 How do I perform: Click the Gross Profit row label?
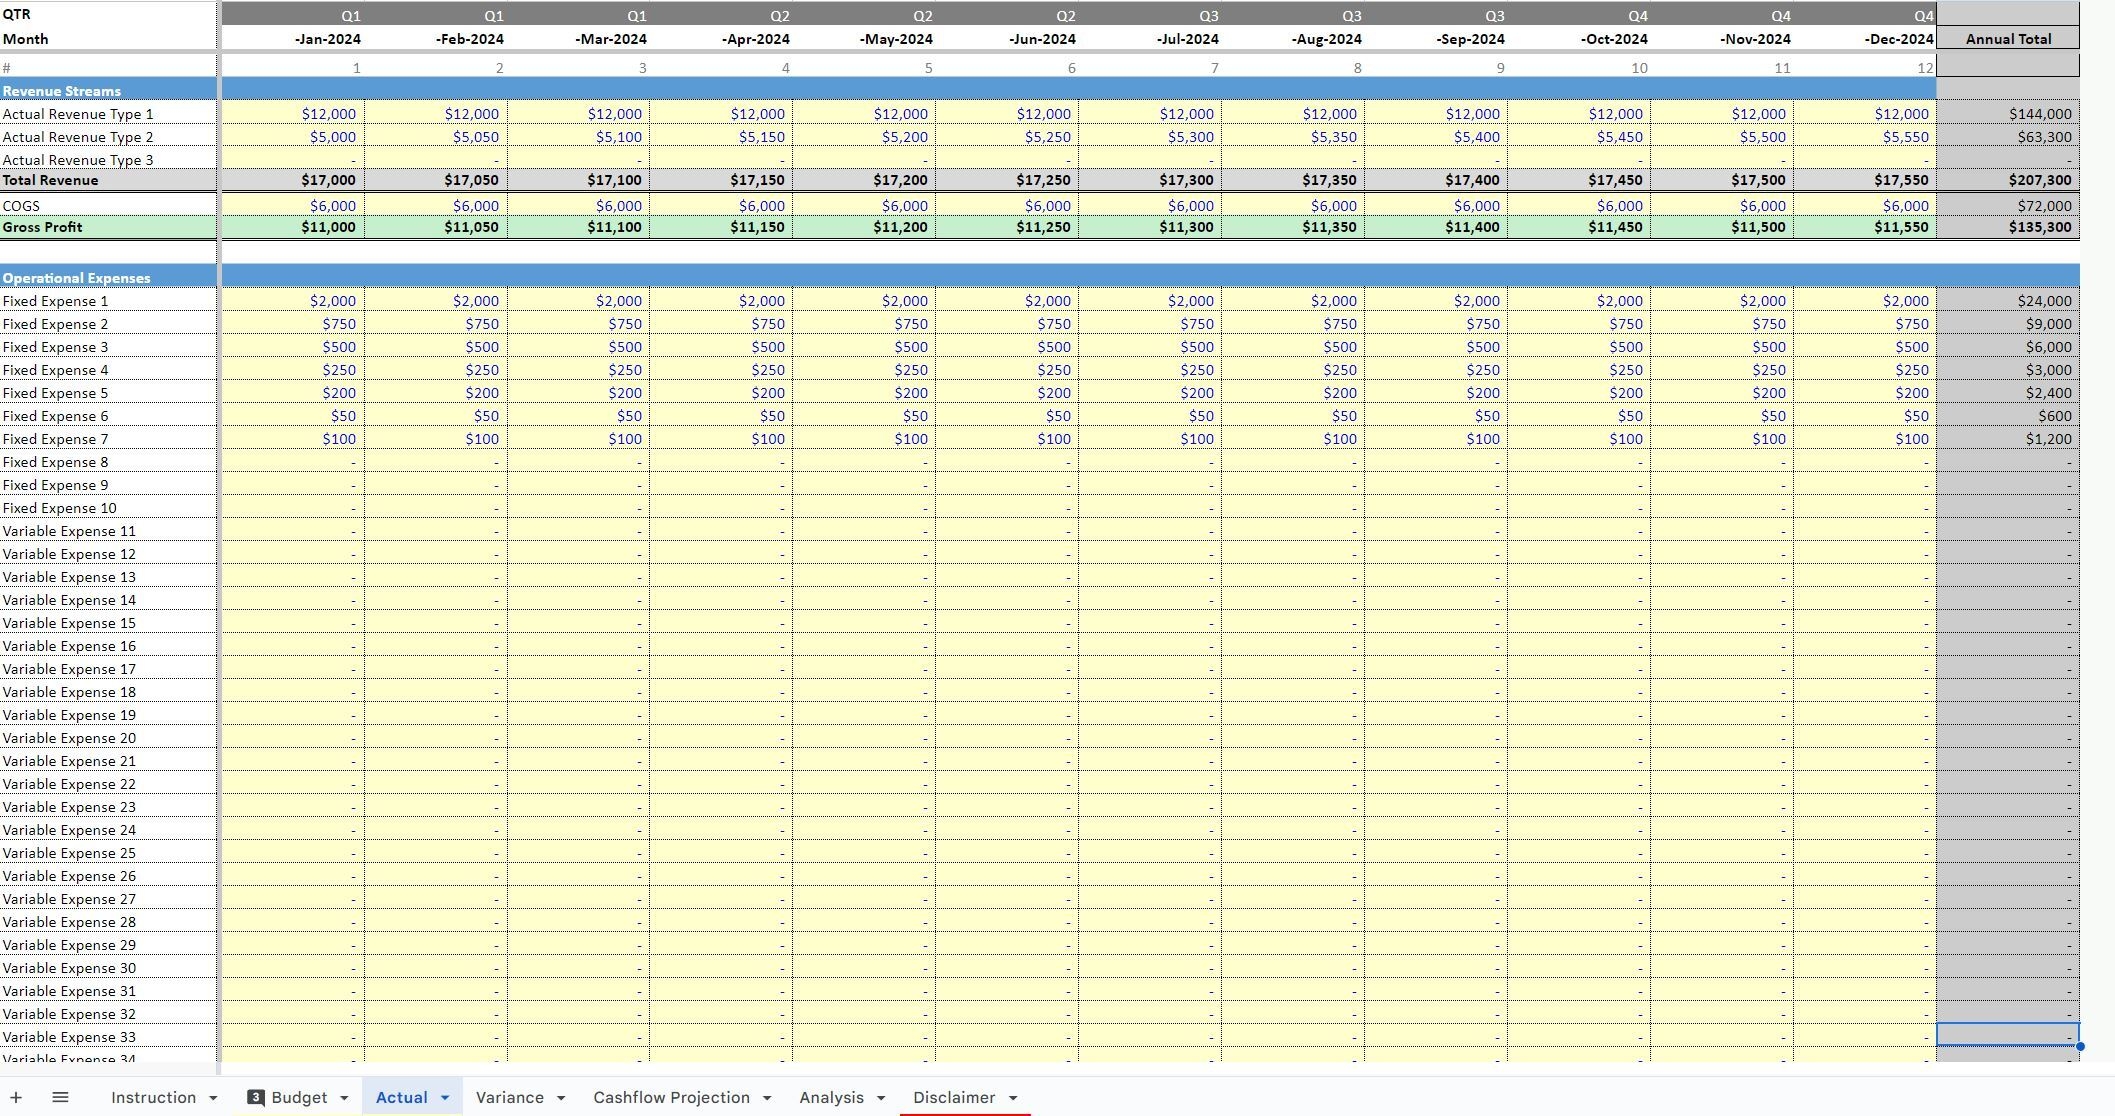[x=43, y=227]
